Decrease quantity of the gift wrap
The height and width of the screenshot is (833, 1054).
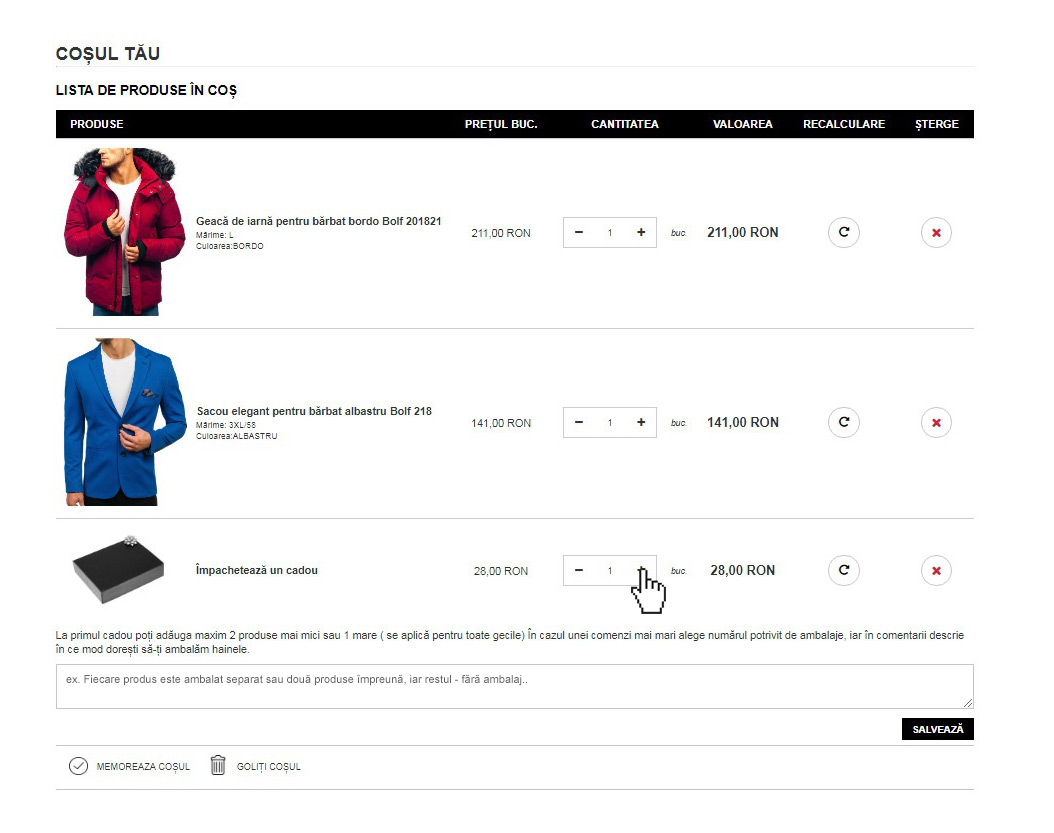coord(579,571)
